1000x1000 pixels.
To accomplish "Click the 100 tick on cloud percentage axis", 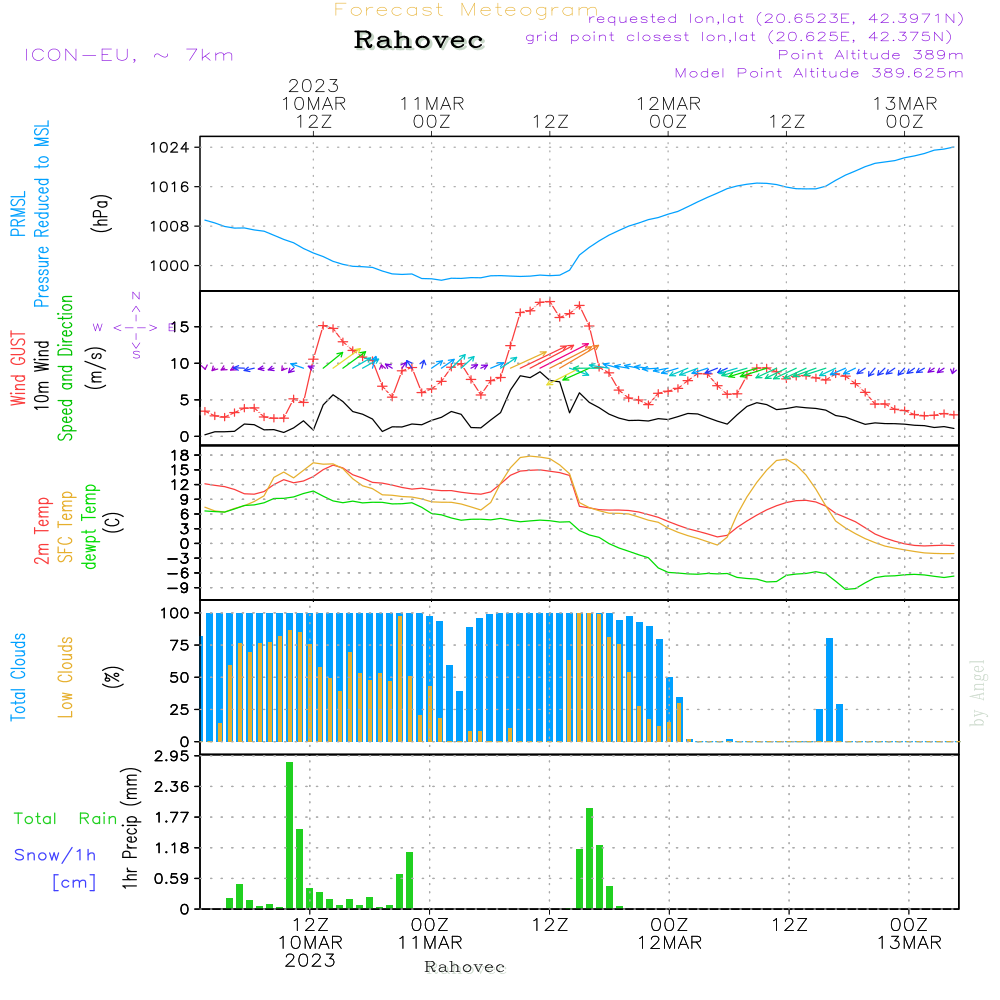I will 174,614.
